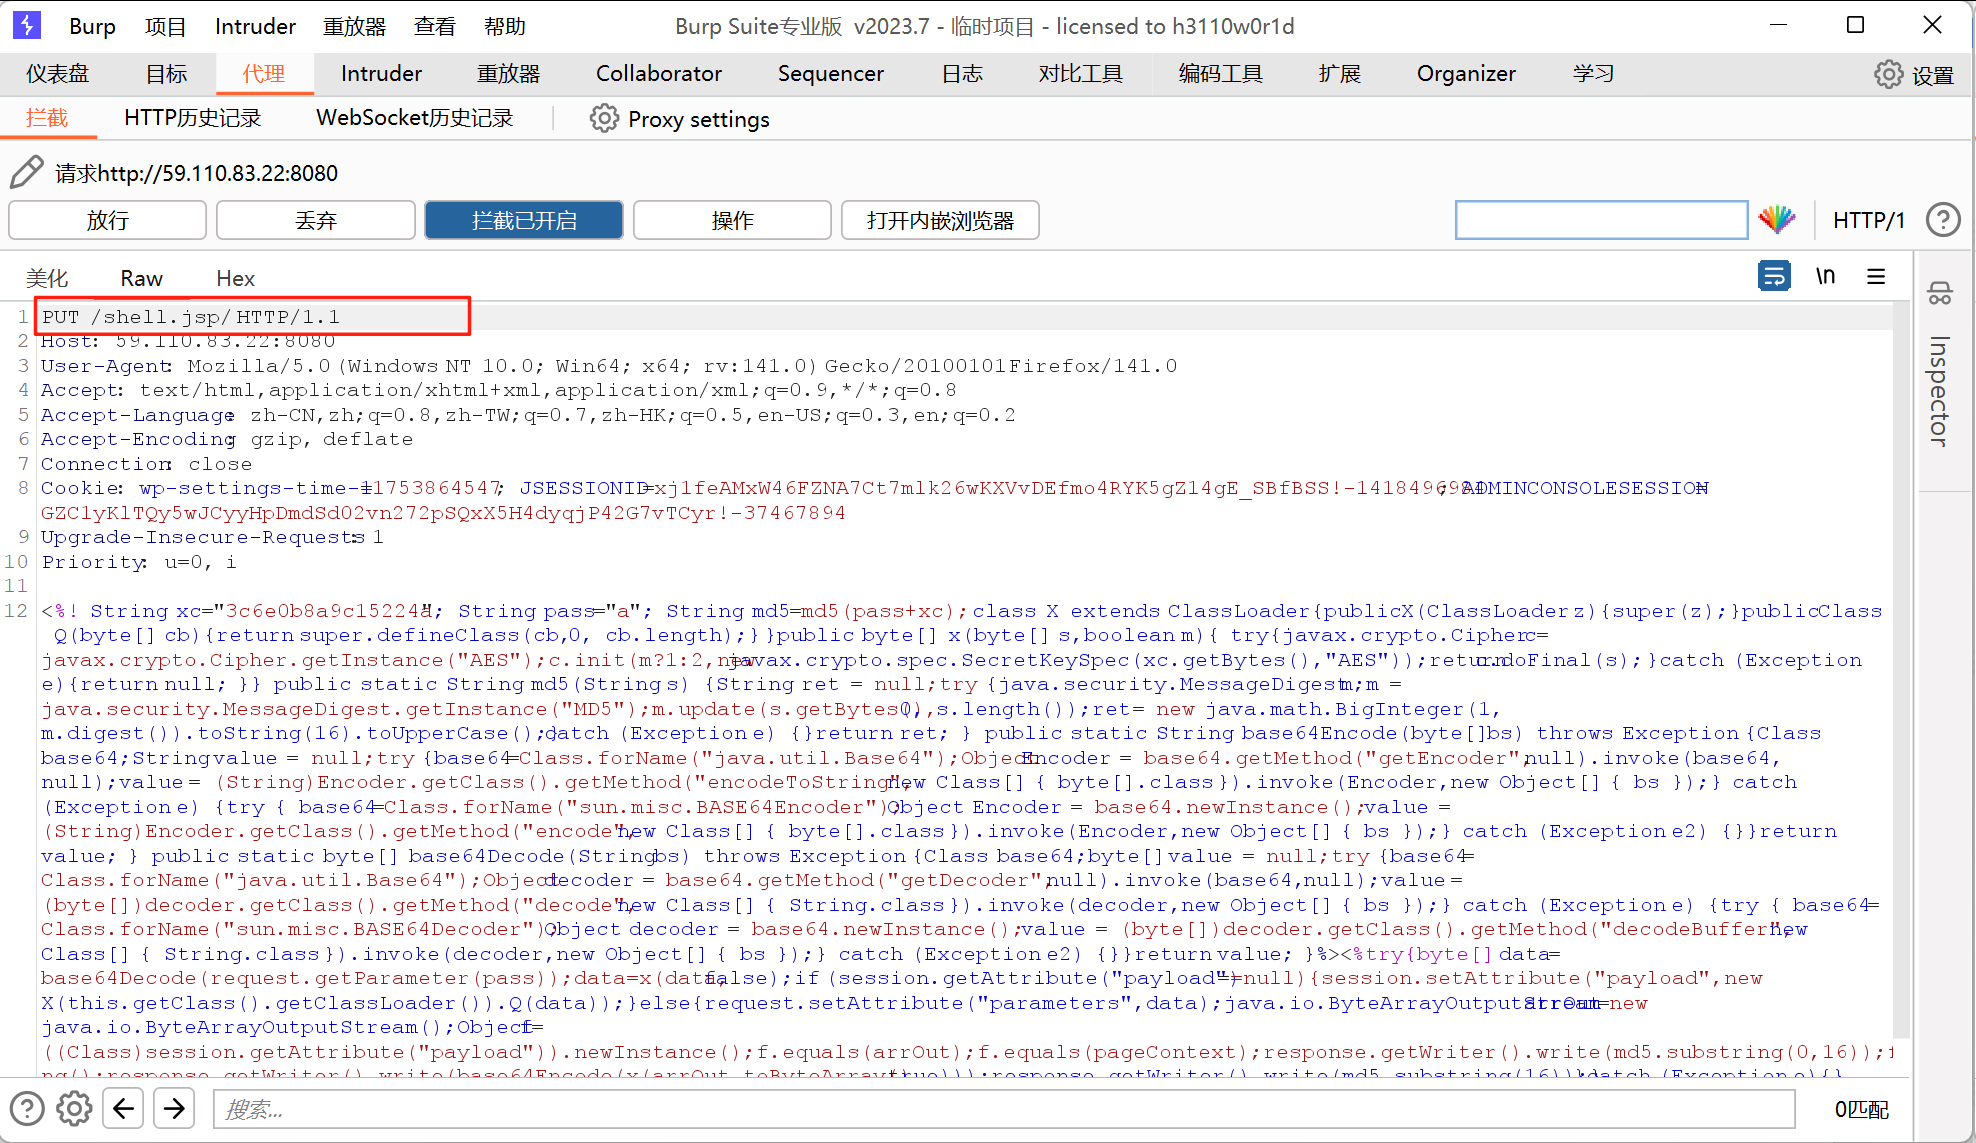The width and height of the screenshot is (1976, 1143).
Task: Open the 项目 menu
Action: pyautogui.click(x=165, y=26)
